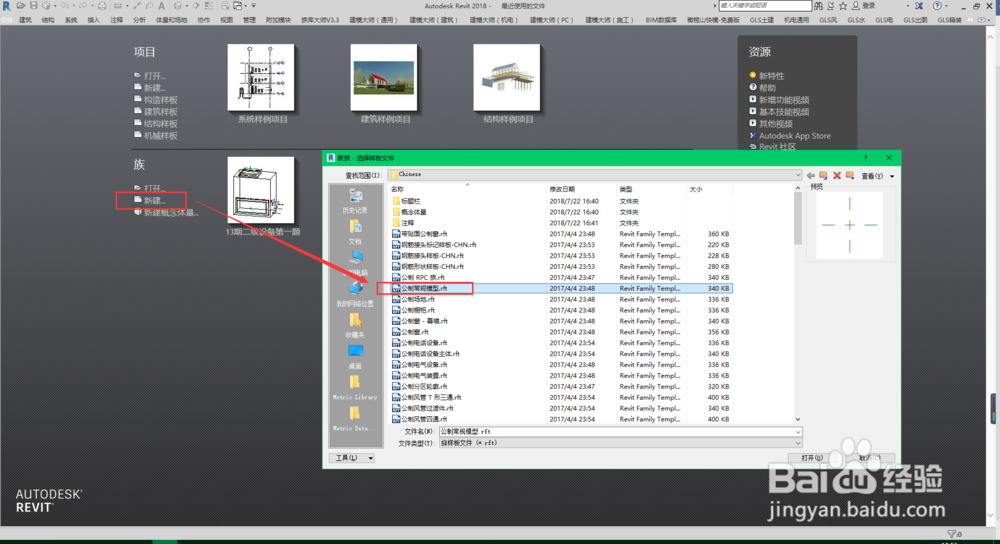
Task: Open the BIM数据库 ribbon tab
Action: [661, 20]
